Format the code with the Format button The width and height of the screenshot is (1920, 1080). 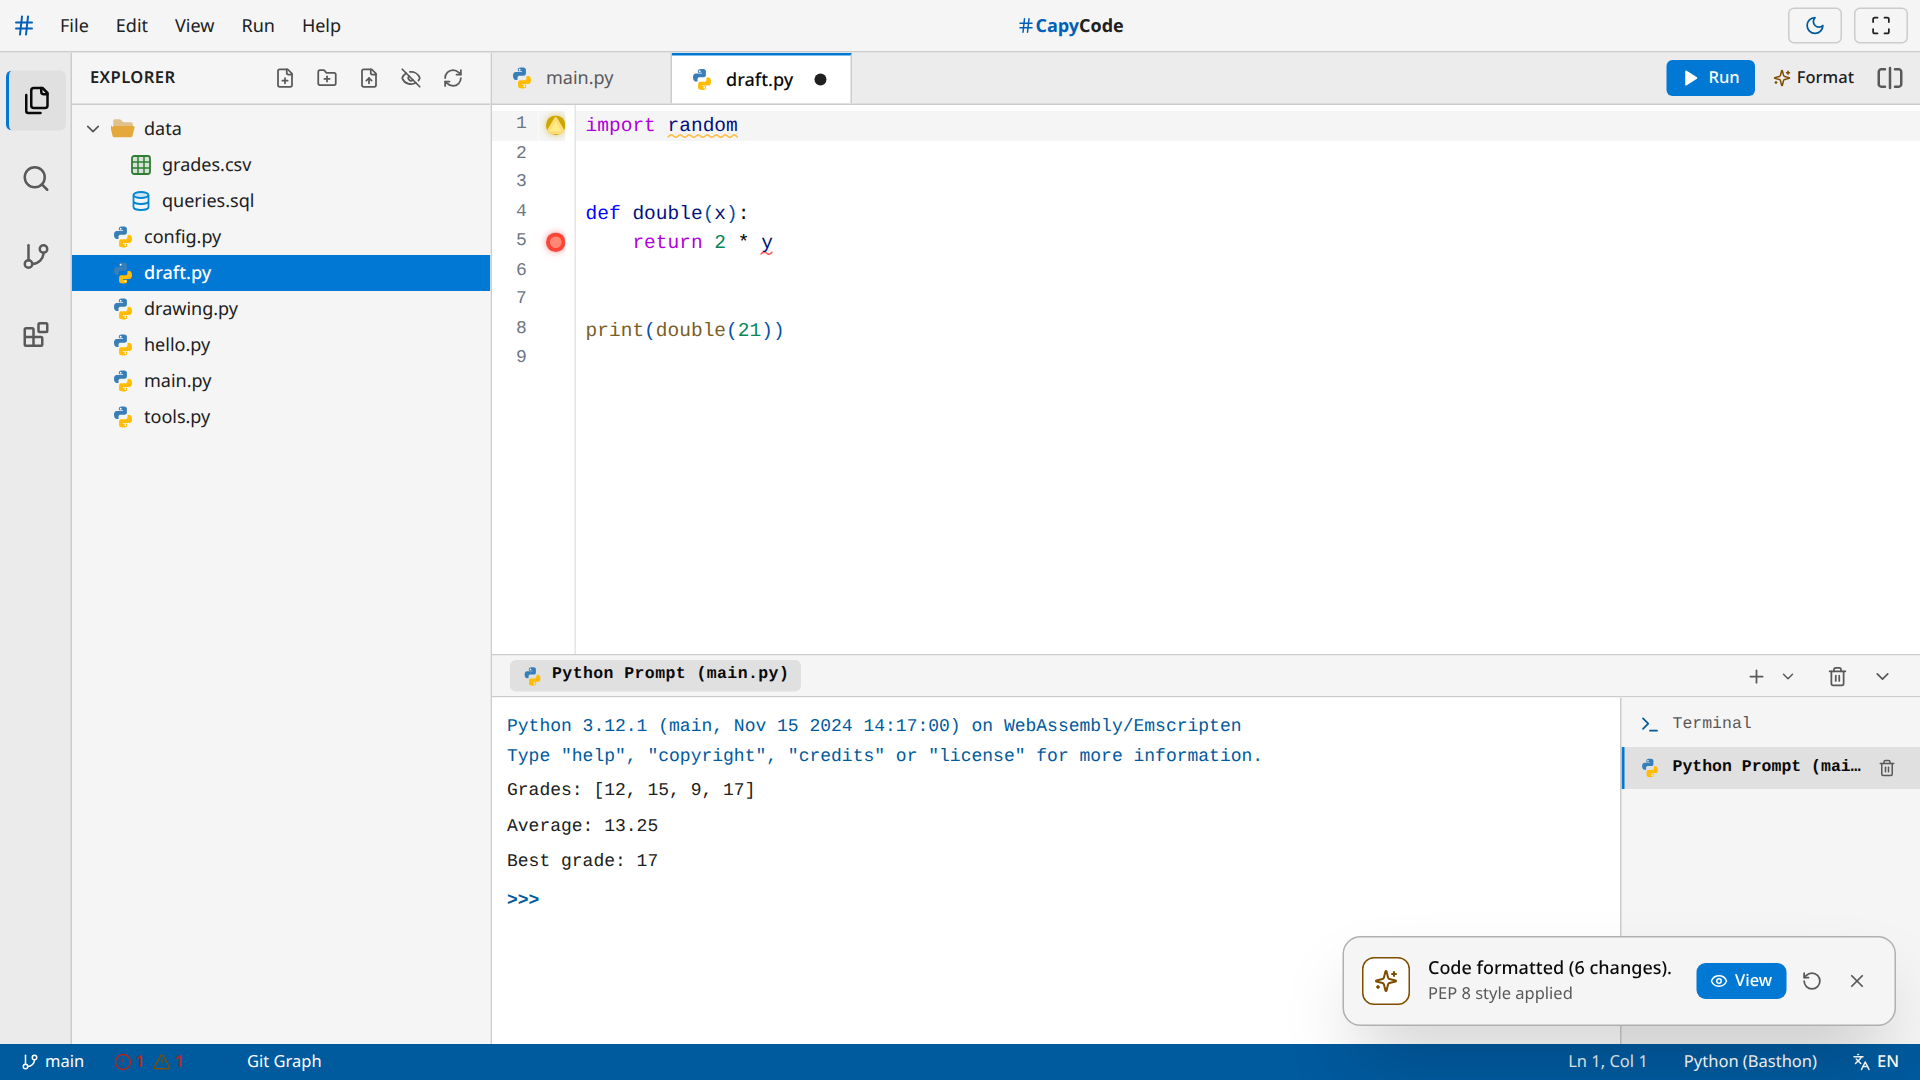1813,78
